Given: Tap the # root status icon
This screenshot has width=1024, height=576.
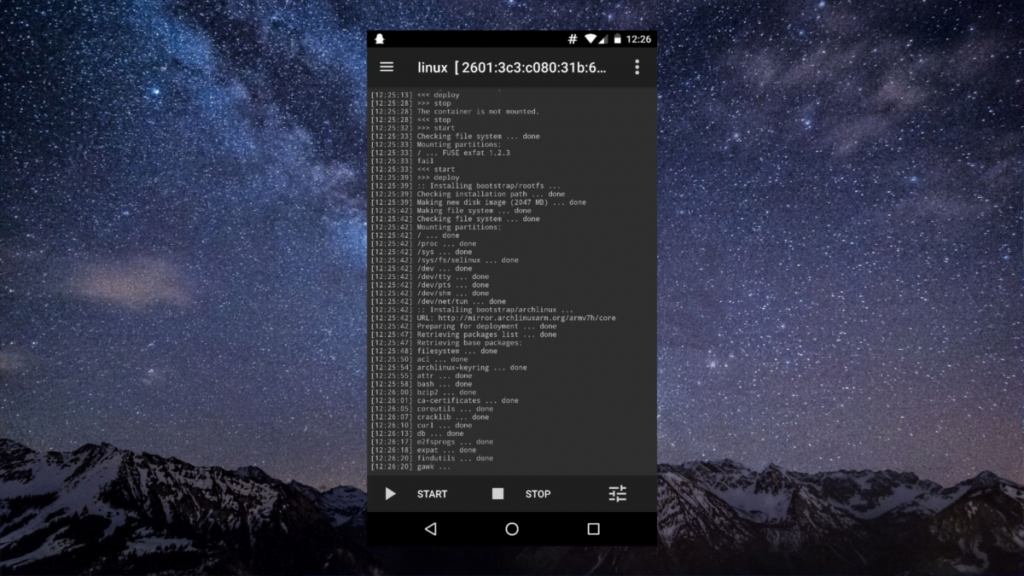Looking at the screenshot, I should [x=573, y=39].
